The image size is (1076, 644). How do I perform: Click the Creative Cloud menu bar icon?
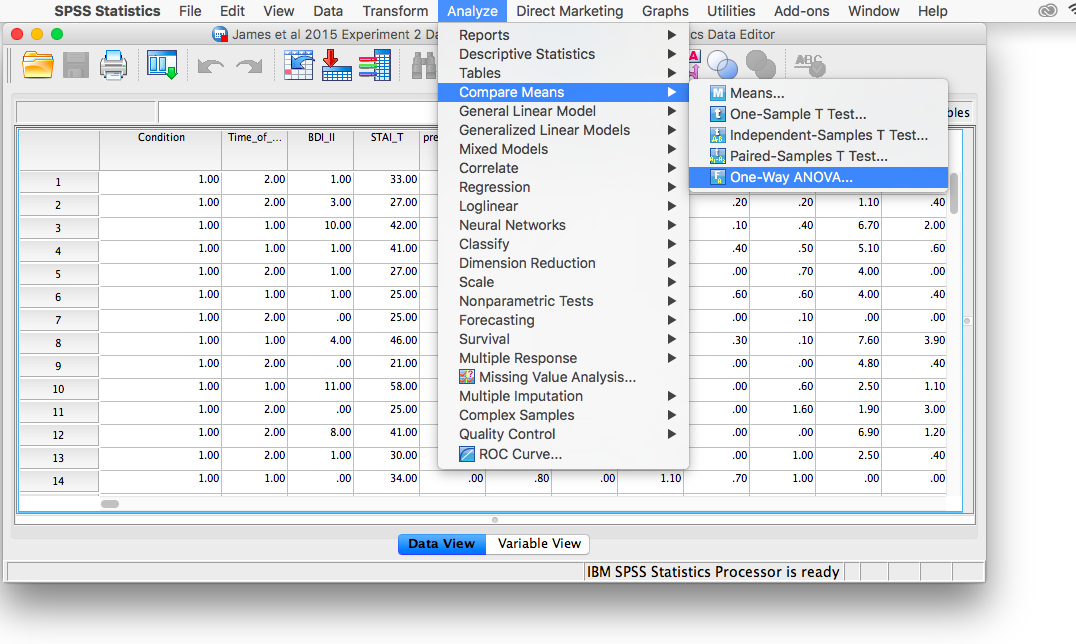coord(1047,11)
